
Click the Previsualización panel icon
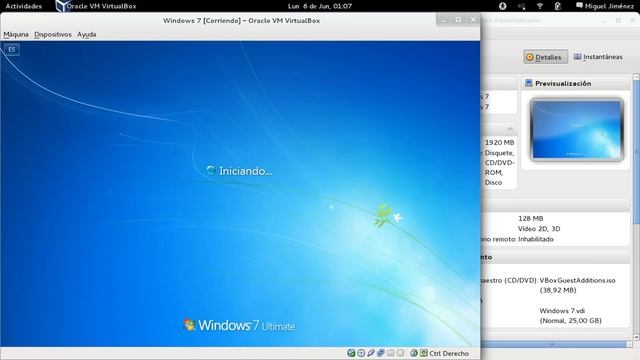pos(528,83)
